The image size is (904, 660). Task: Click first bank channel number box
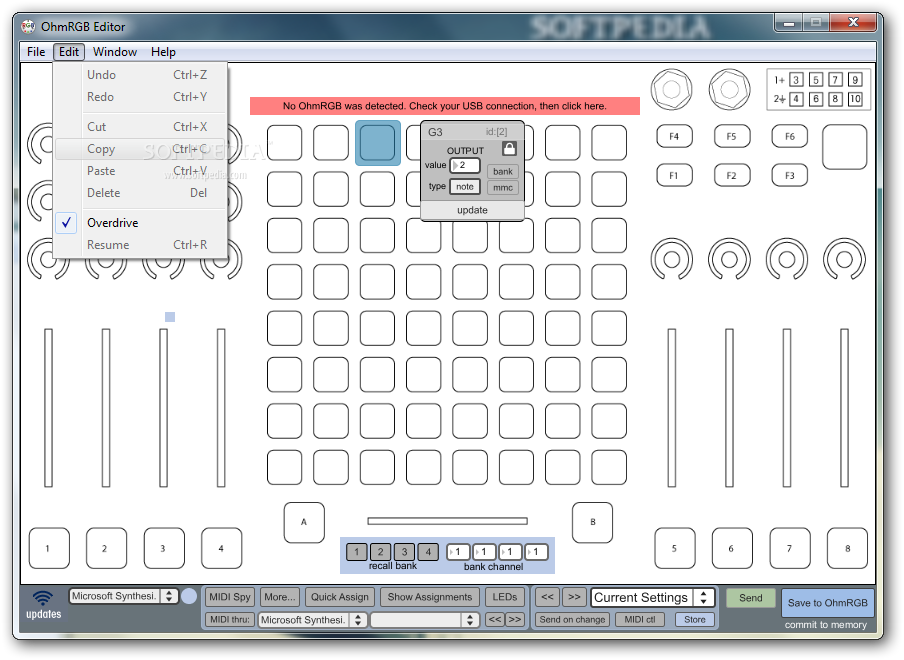[x=459, y=552]
